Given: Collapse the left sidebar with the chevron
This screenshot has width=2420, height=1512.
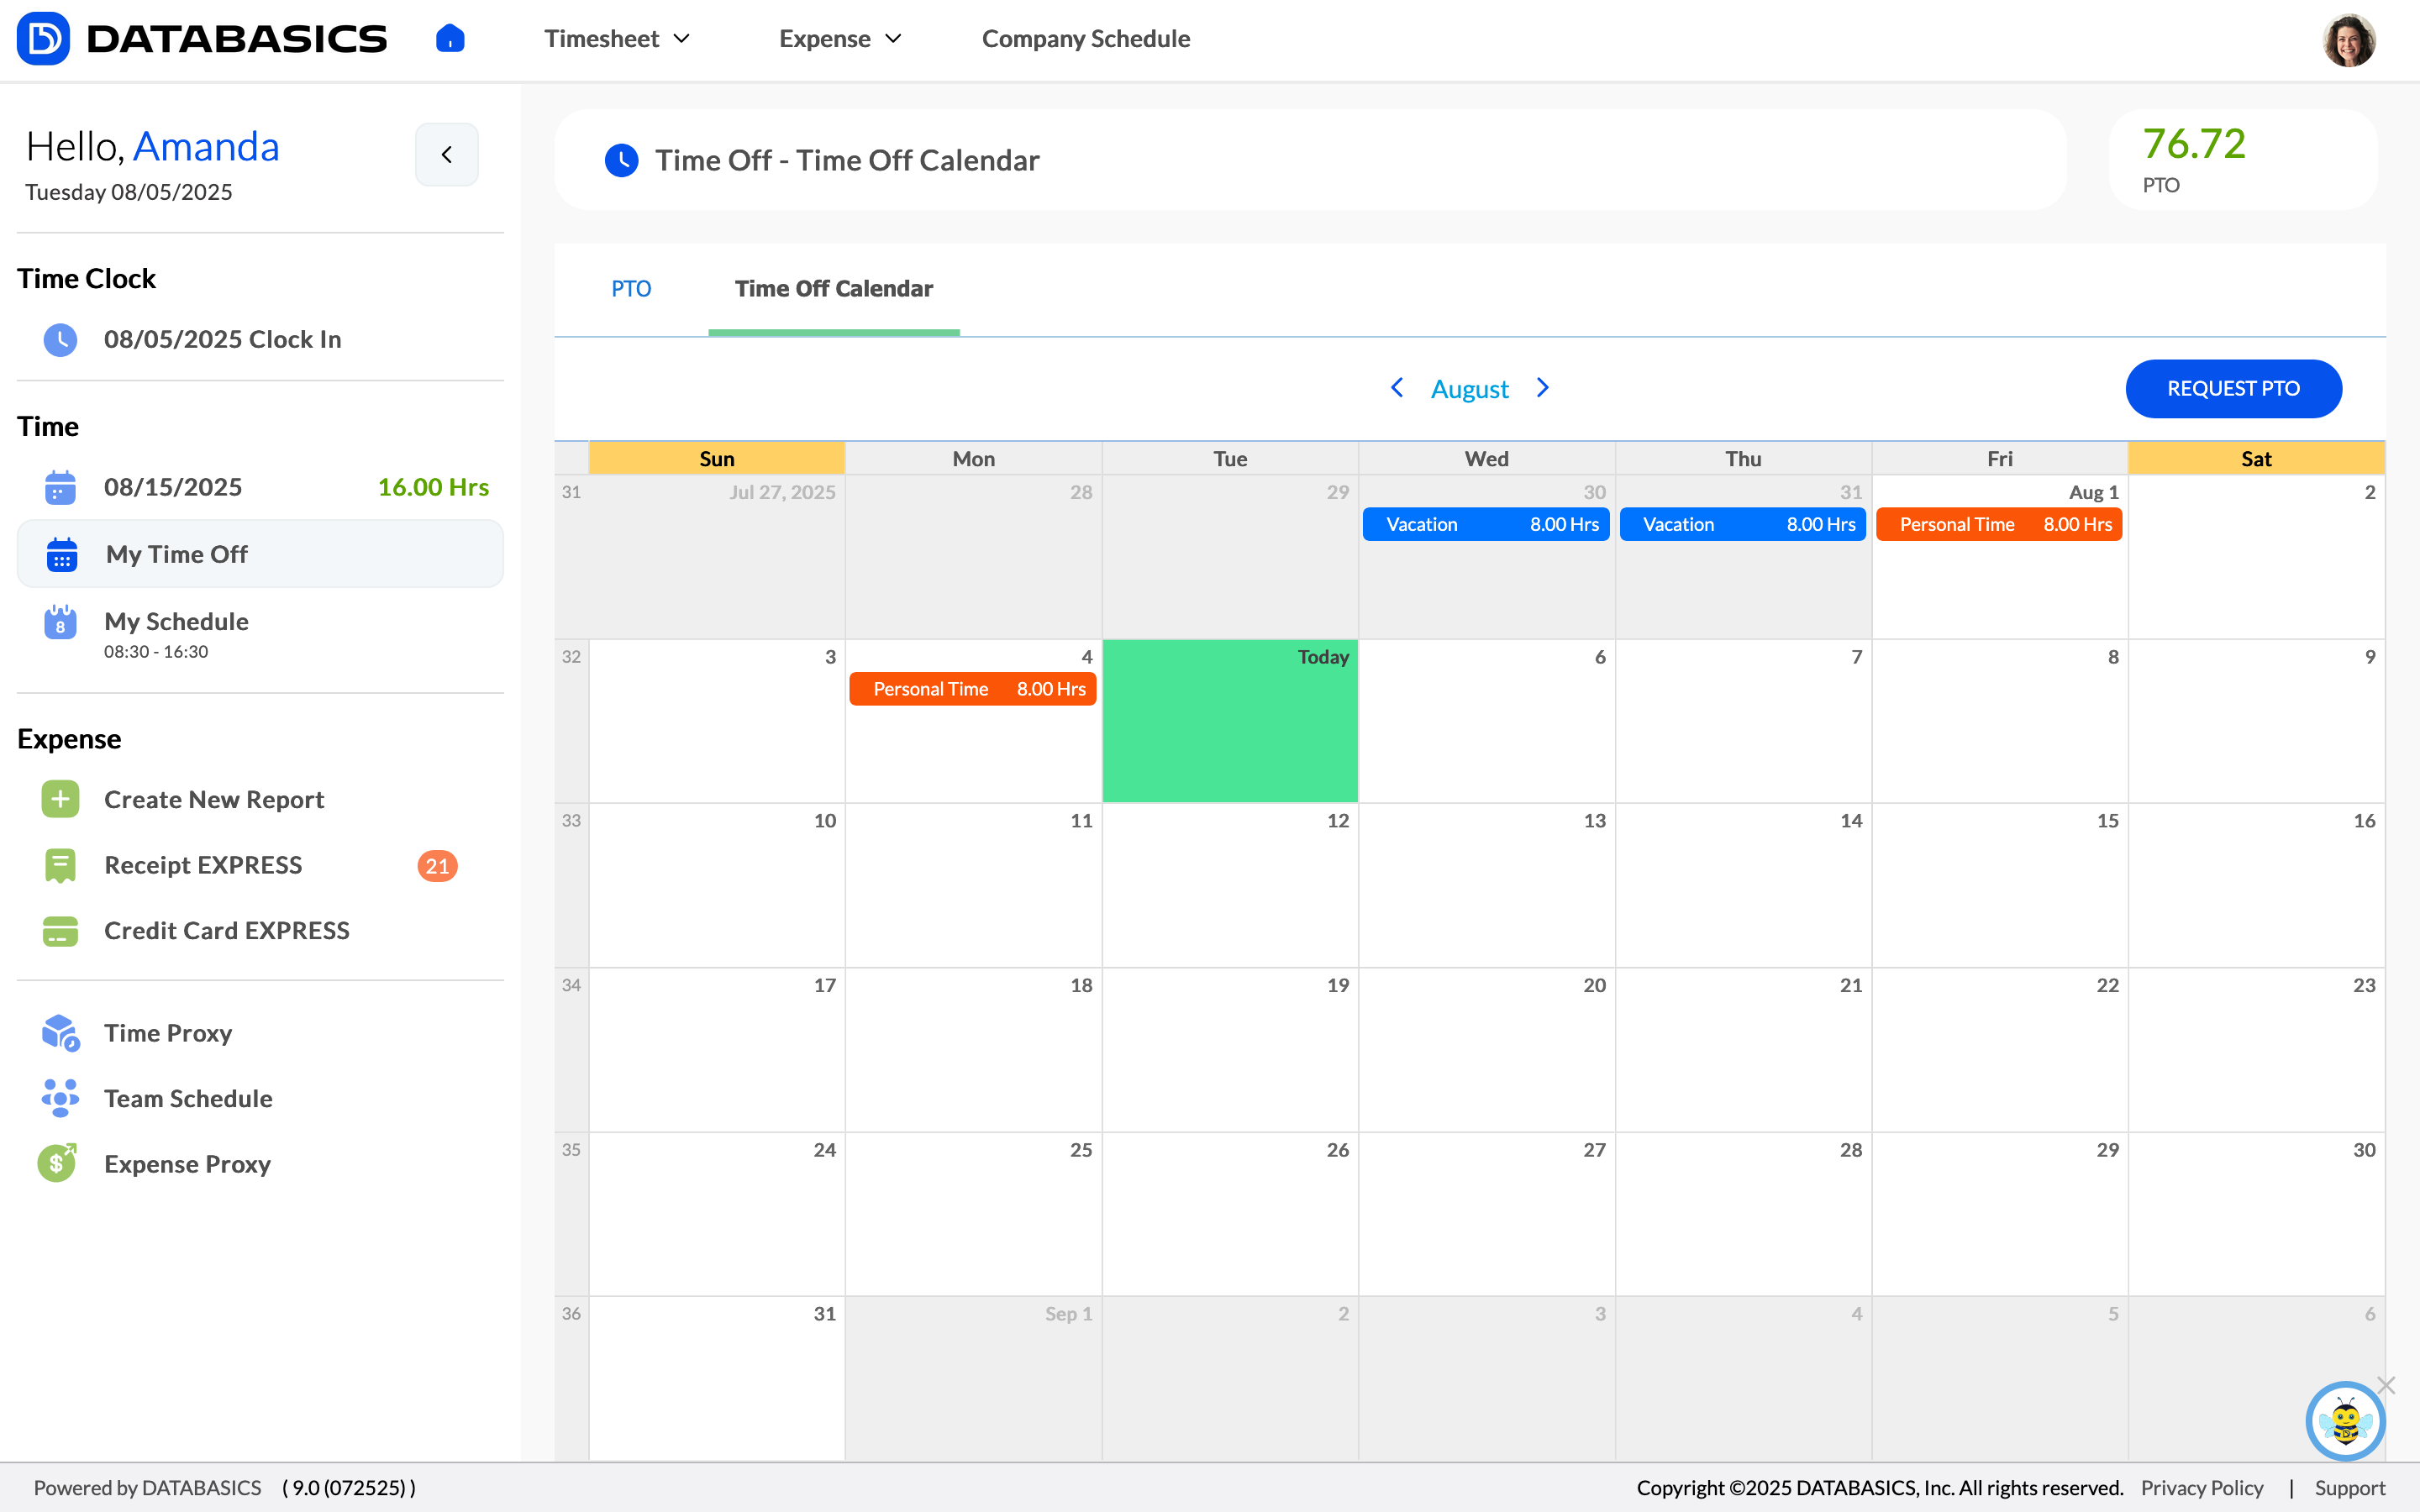Looking at the screenshot, I should 447,155.
